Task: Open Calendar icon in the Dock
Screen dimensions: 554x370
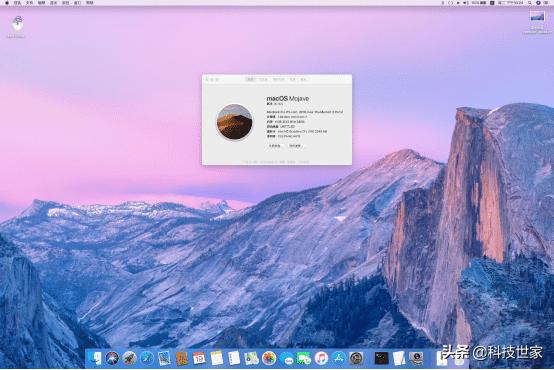Action: click(x=199, y=358)
